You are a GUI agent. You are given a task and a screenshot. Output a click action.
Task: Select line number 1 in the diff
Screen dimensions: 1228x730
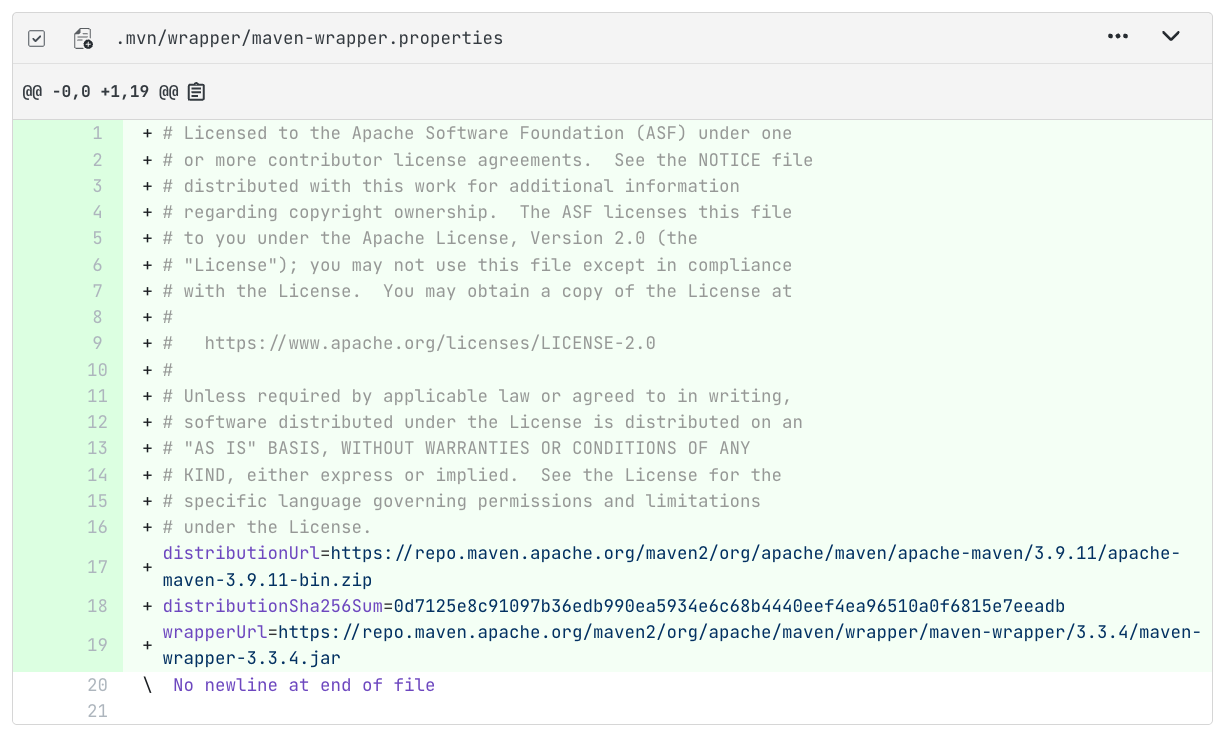(x=97, y=134)
